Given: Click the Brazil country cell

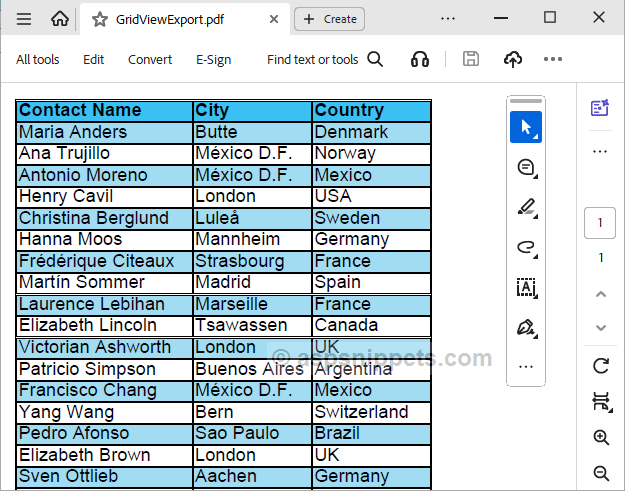Looking at the screenshot, I should (371, 434).
